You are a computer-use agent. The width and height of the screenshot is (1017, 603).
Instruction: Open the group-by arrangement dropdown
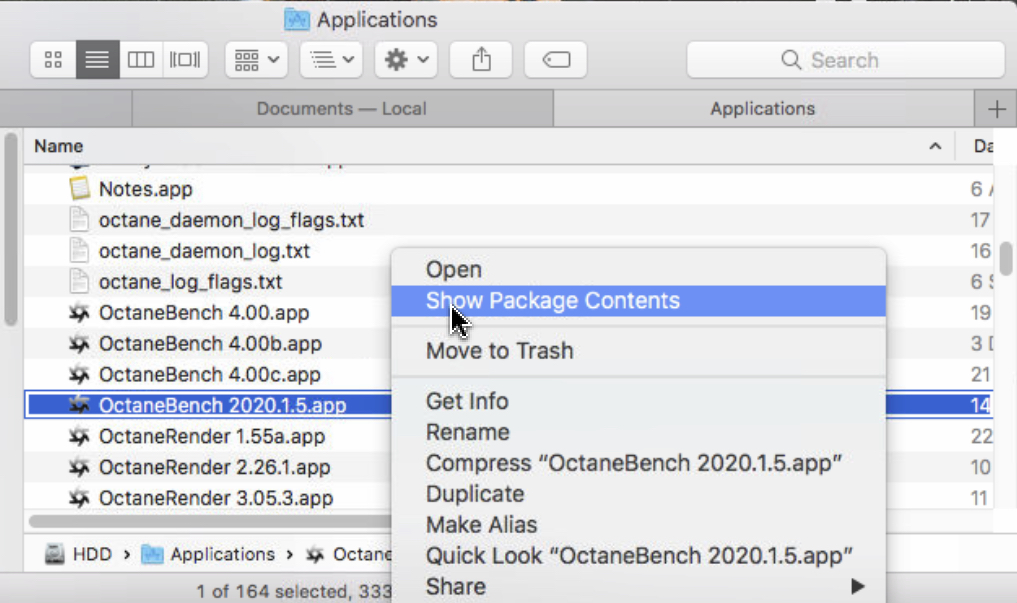pyautogui.click(x=256, y=60)
